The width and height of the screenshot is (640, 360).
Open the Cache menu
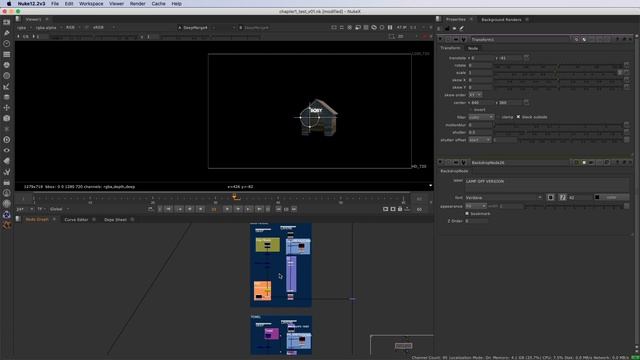point(158,4)
